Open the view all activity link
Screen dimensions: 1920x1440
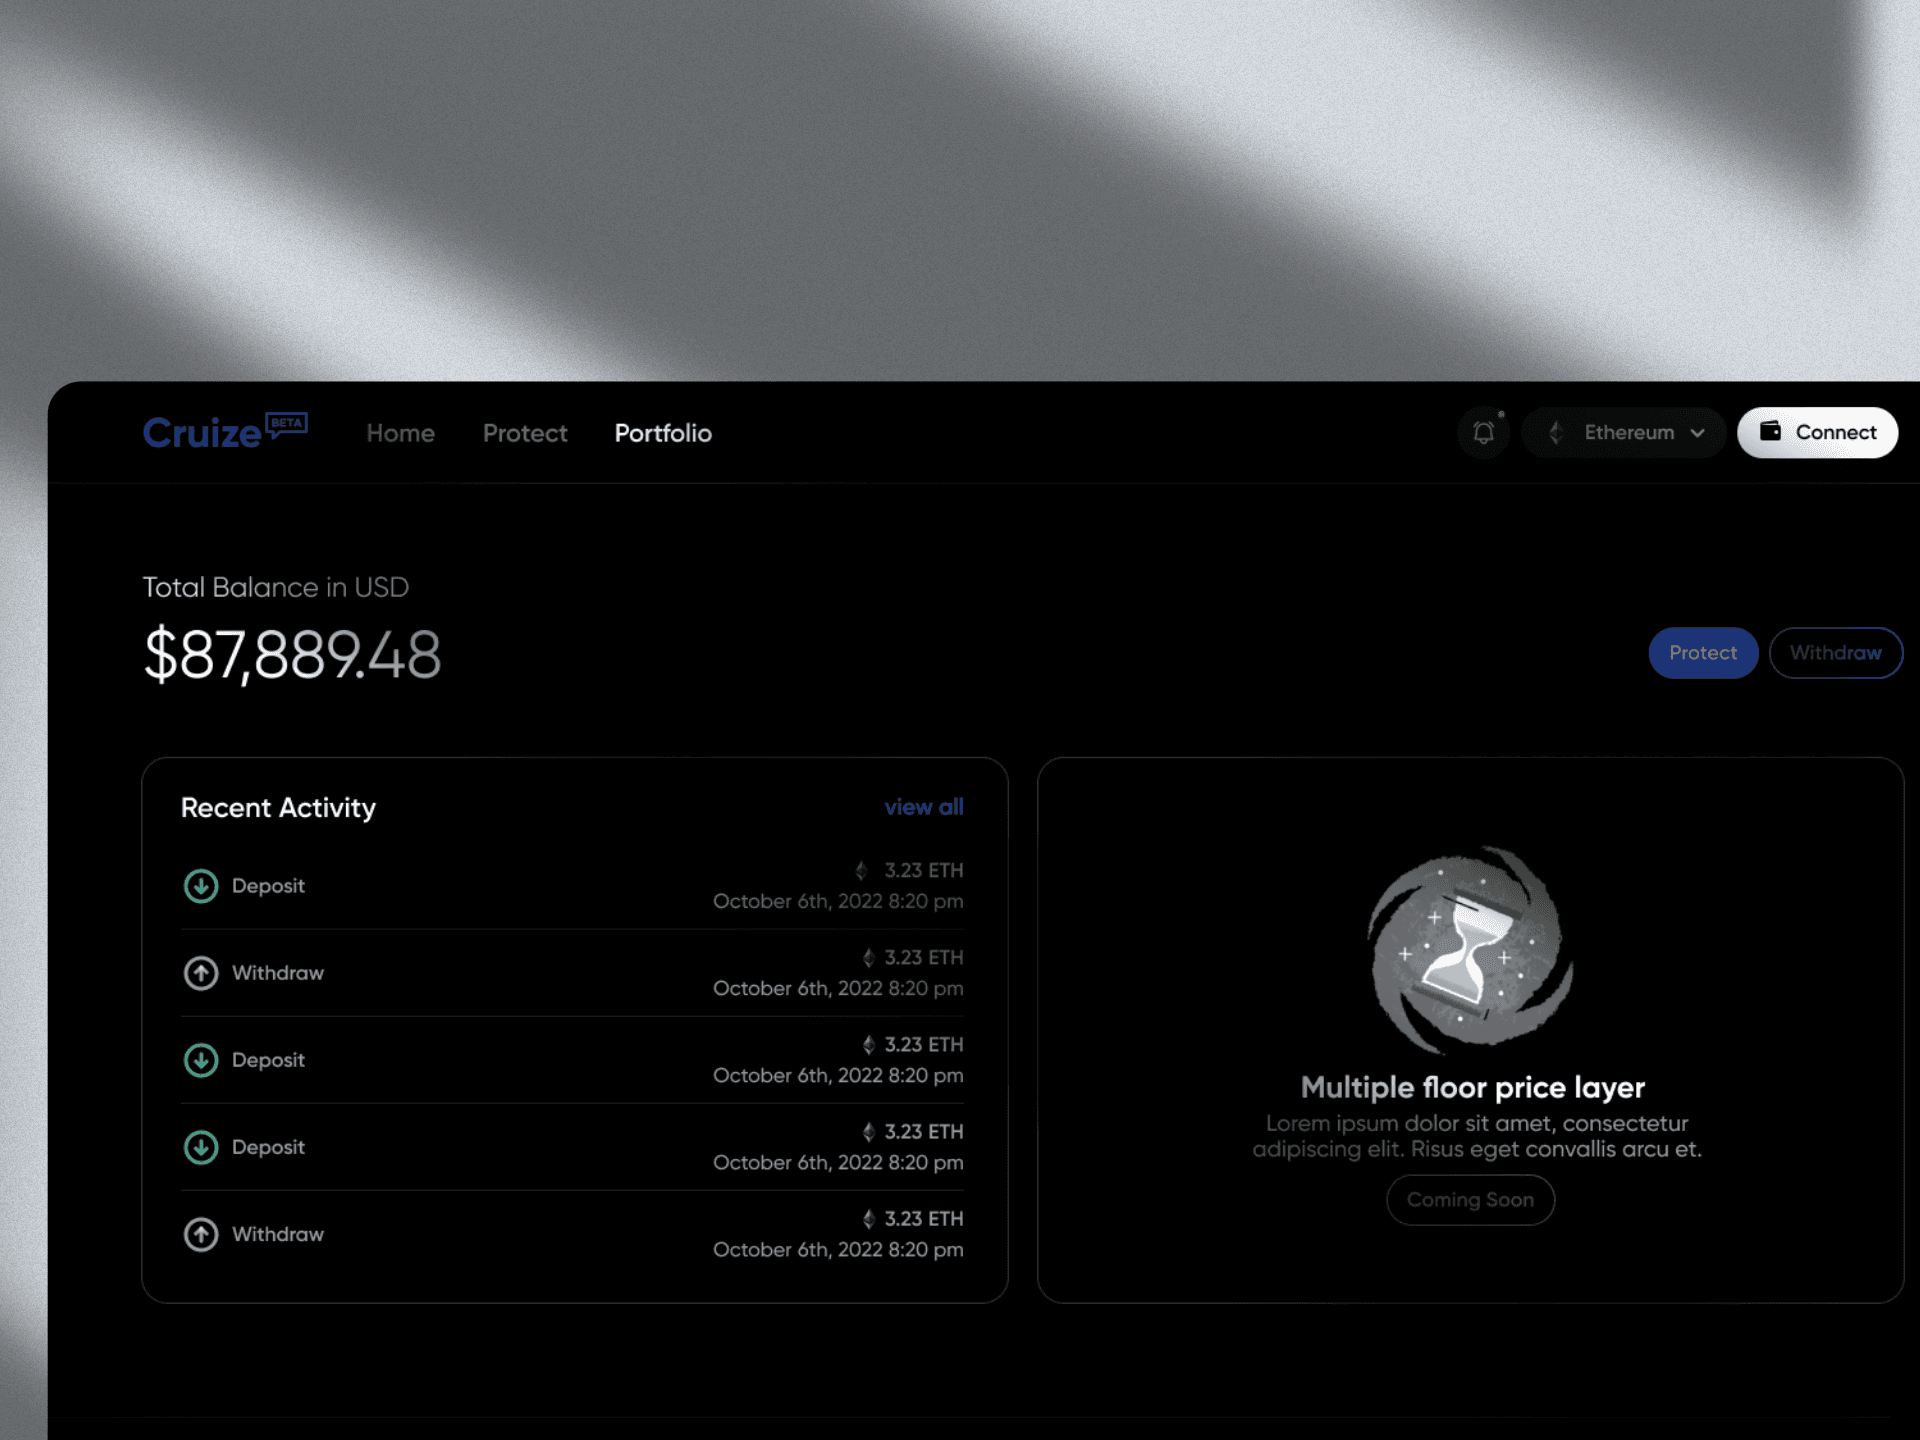point(923,807)
